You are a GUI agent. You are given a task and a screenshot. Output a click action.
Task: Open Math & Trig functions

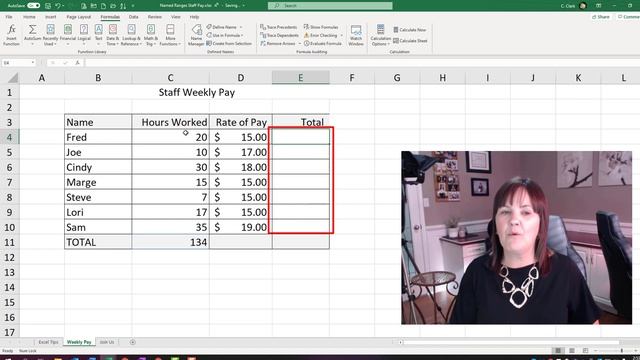151,35
